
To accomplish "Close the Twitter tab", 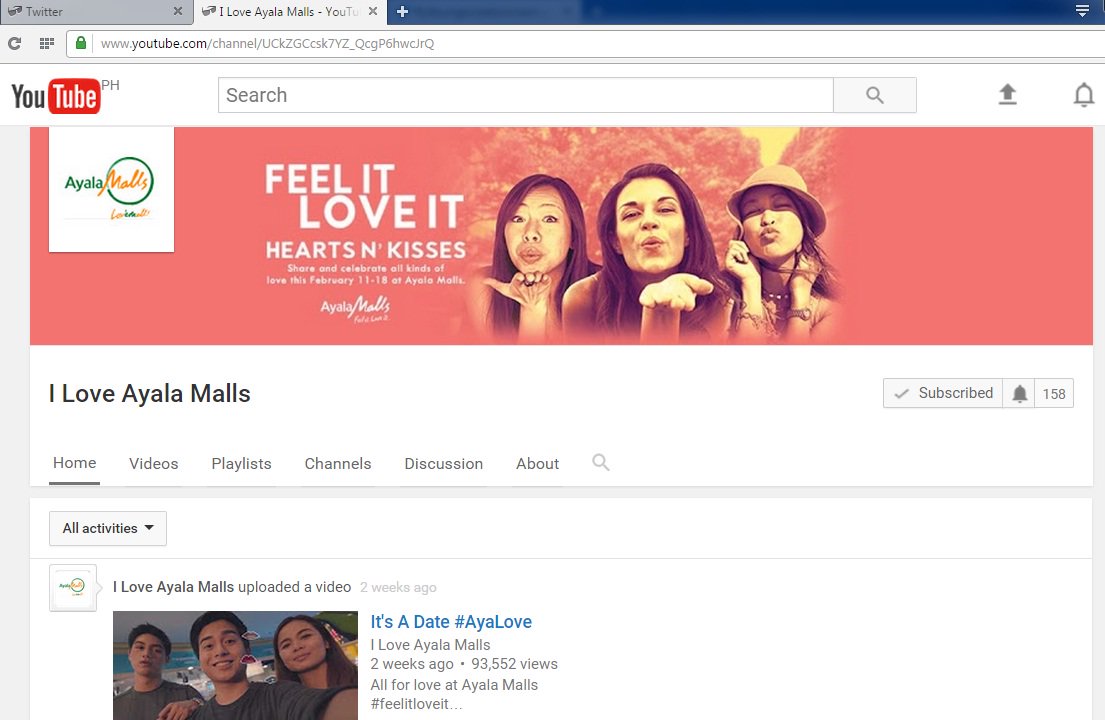I will pyautogui.click(x=178, y=11).
